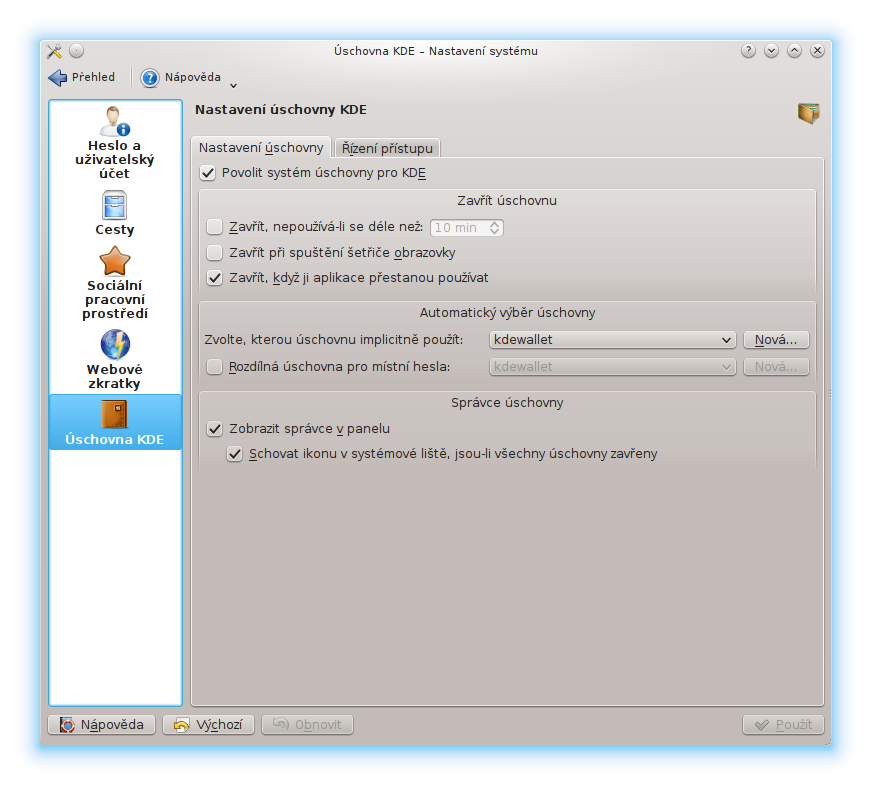Open Nápověda toolbar help button

click(x=181, y=77)
